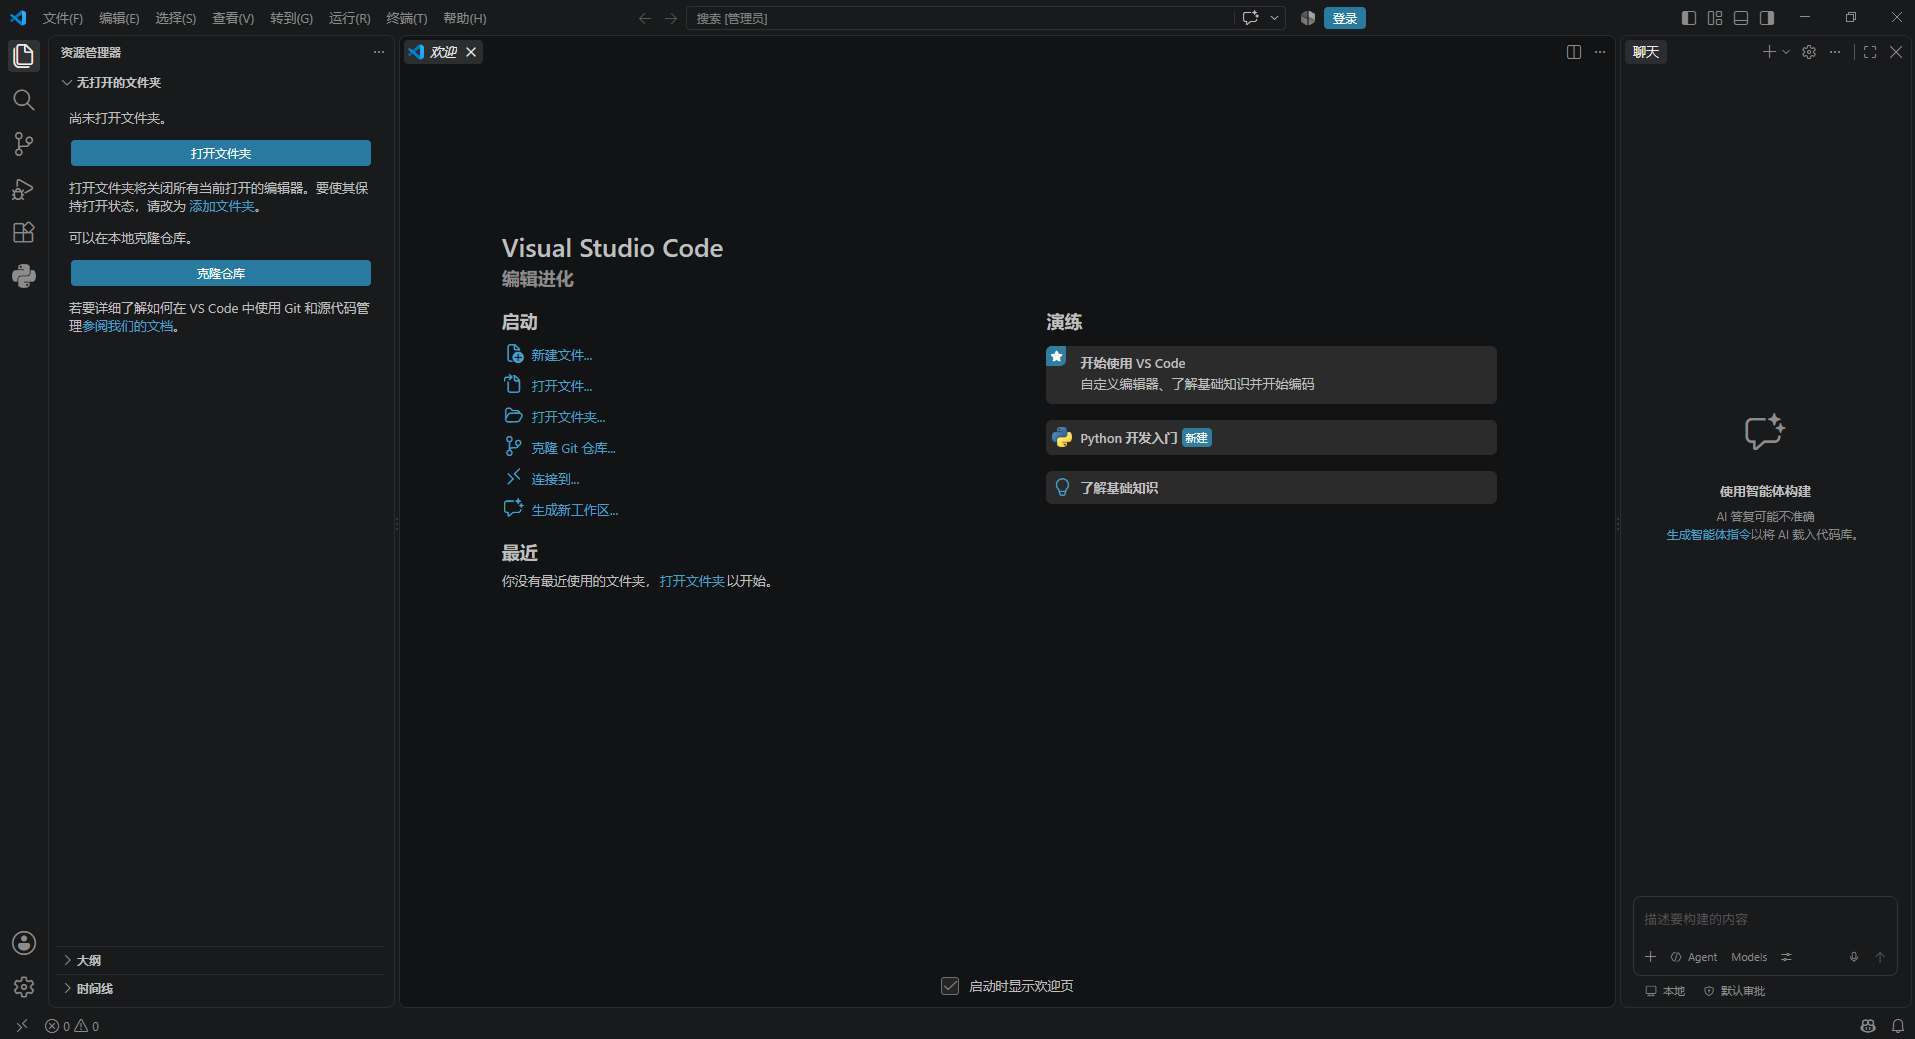Open notifications bell in status bar

1897,1026
